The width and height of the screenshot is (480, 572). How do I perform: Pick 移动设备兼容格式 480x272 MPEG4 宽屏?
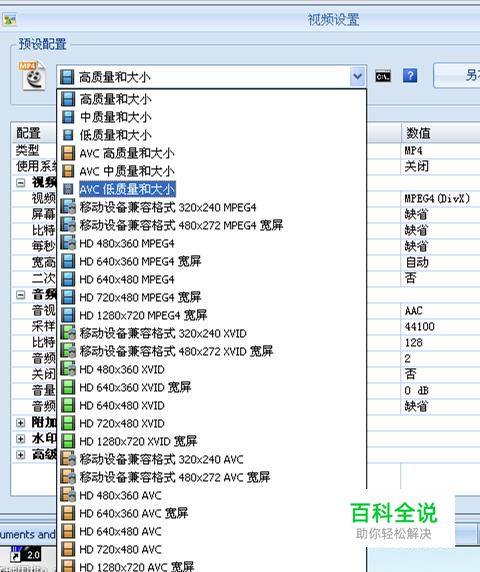tap(212, 225)
